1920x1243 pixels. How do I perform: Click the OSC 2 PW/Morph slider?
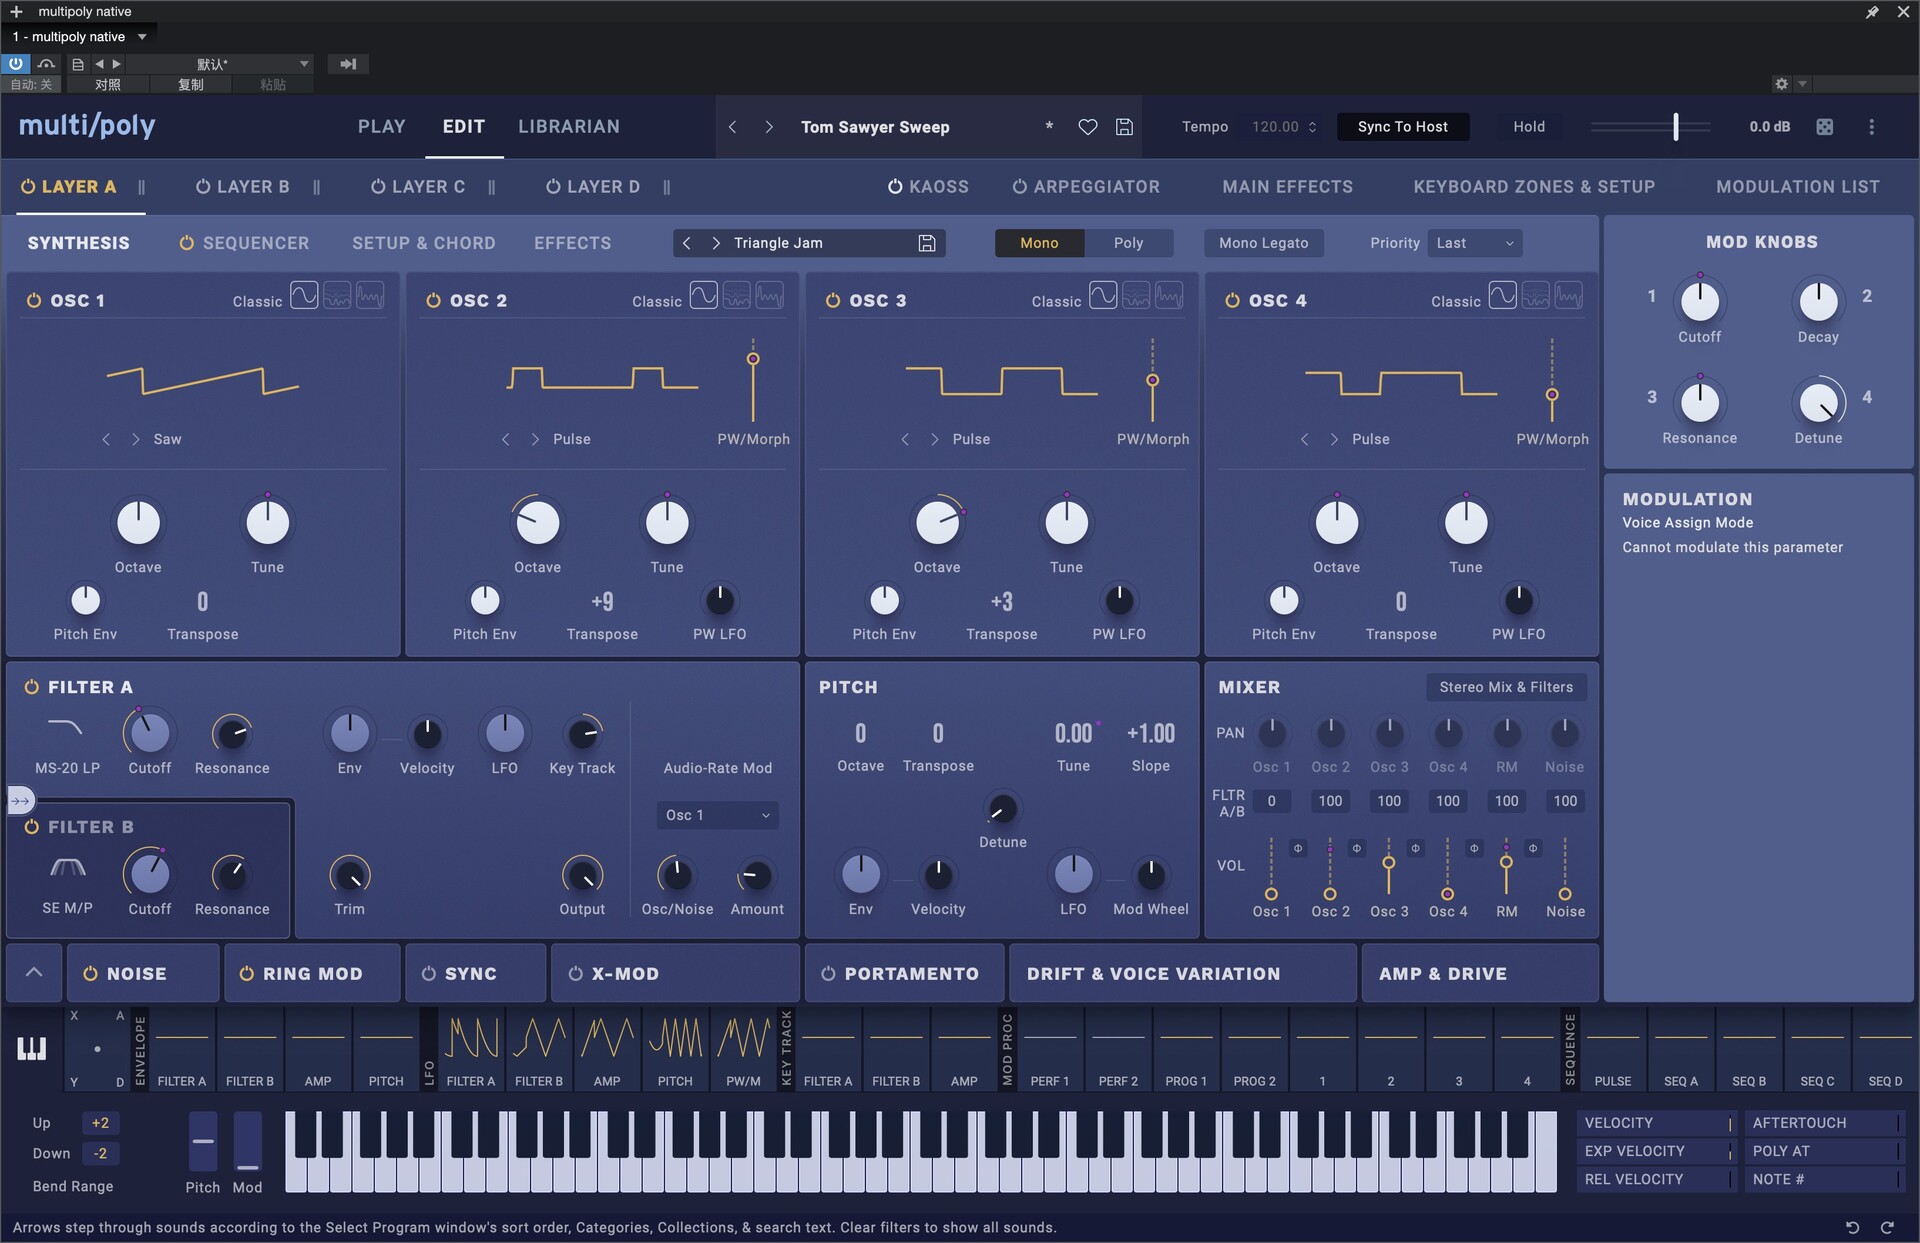pos(753,381)
